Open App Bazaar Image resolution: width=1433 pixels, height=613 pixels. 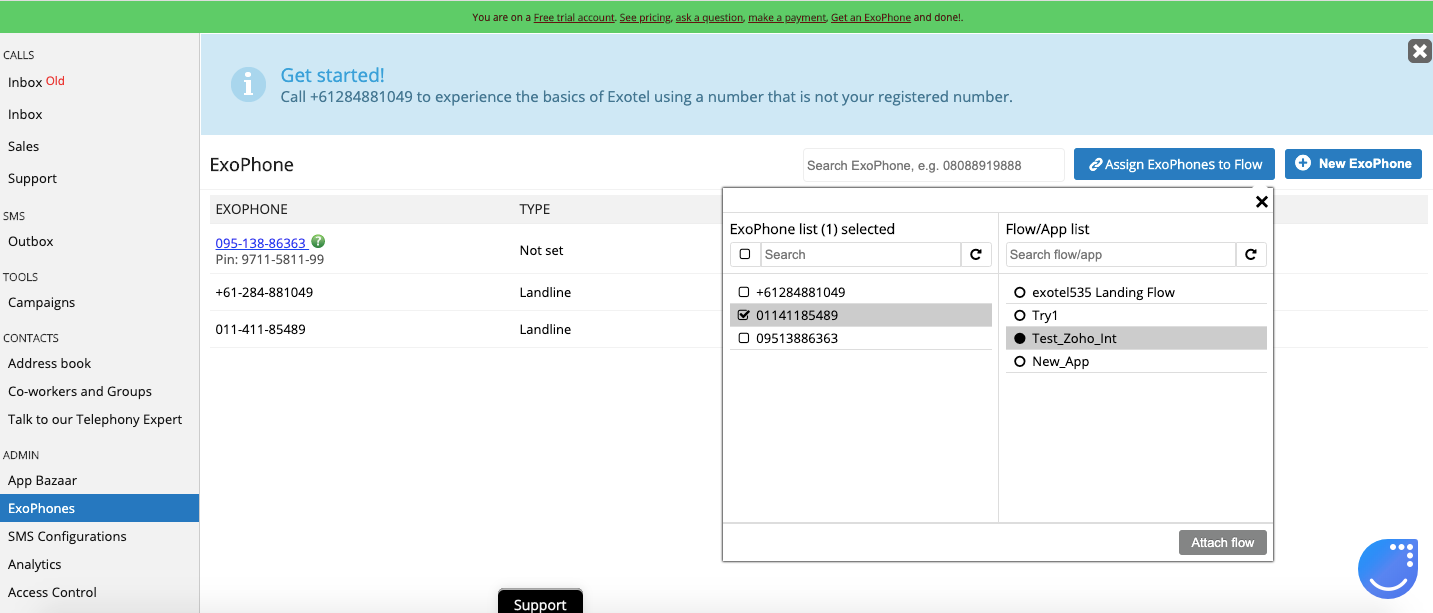(x=42, y=480)
